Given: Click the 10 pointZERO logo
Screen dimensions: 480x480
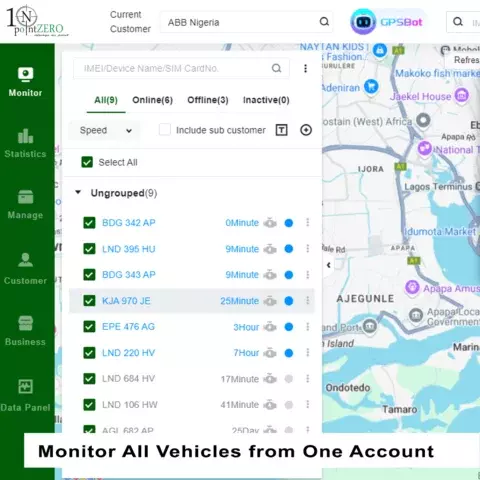Looking at the screenshot, I should point(37,21).
